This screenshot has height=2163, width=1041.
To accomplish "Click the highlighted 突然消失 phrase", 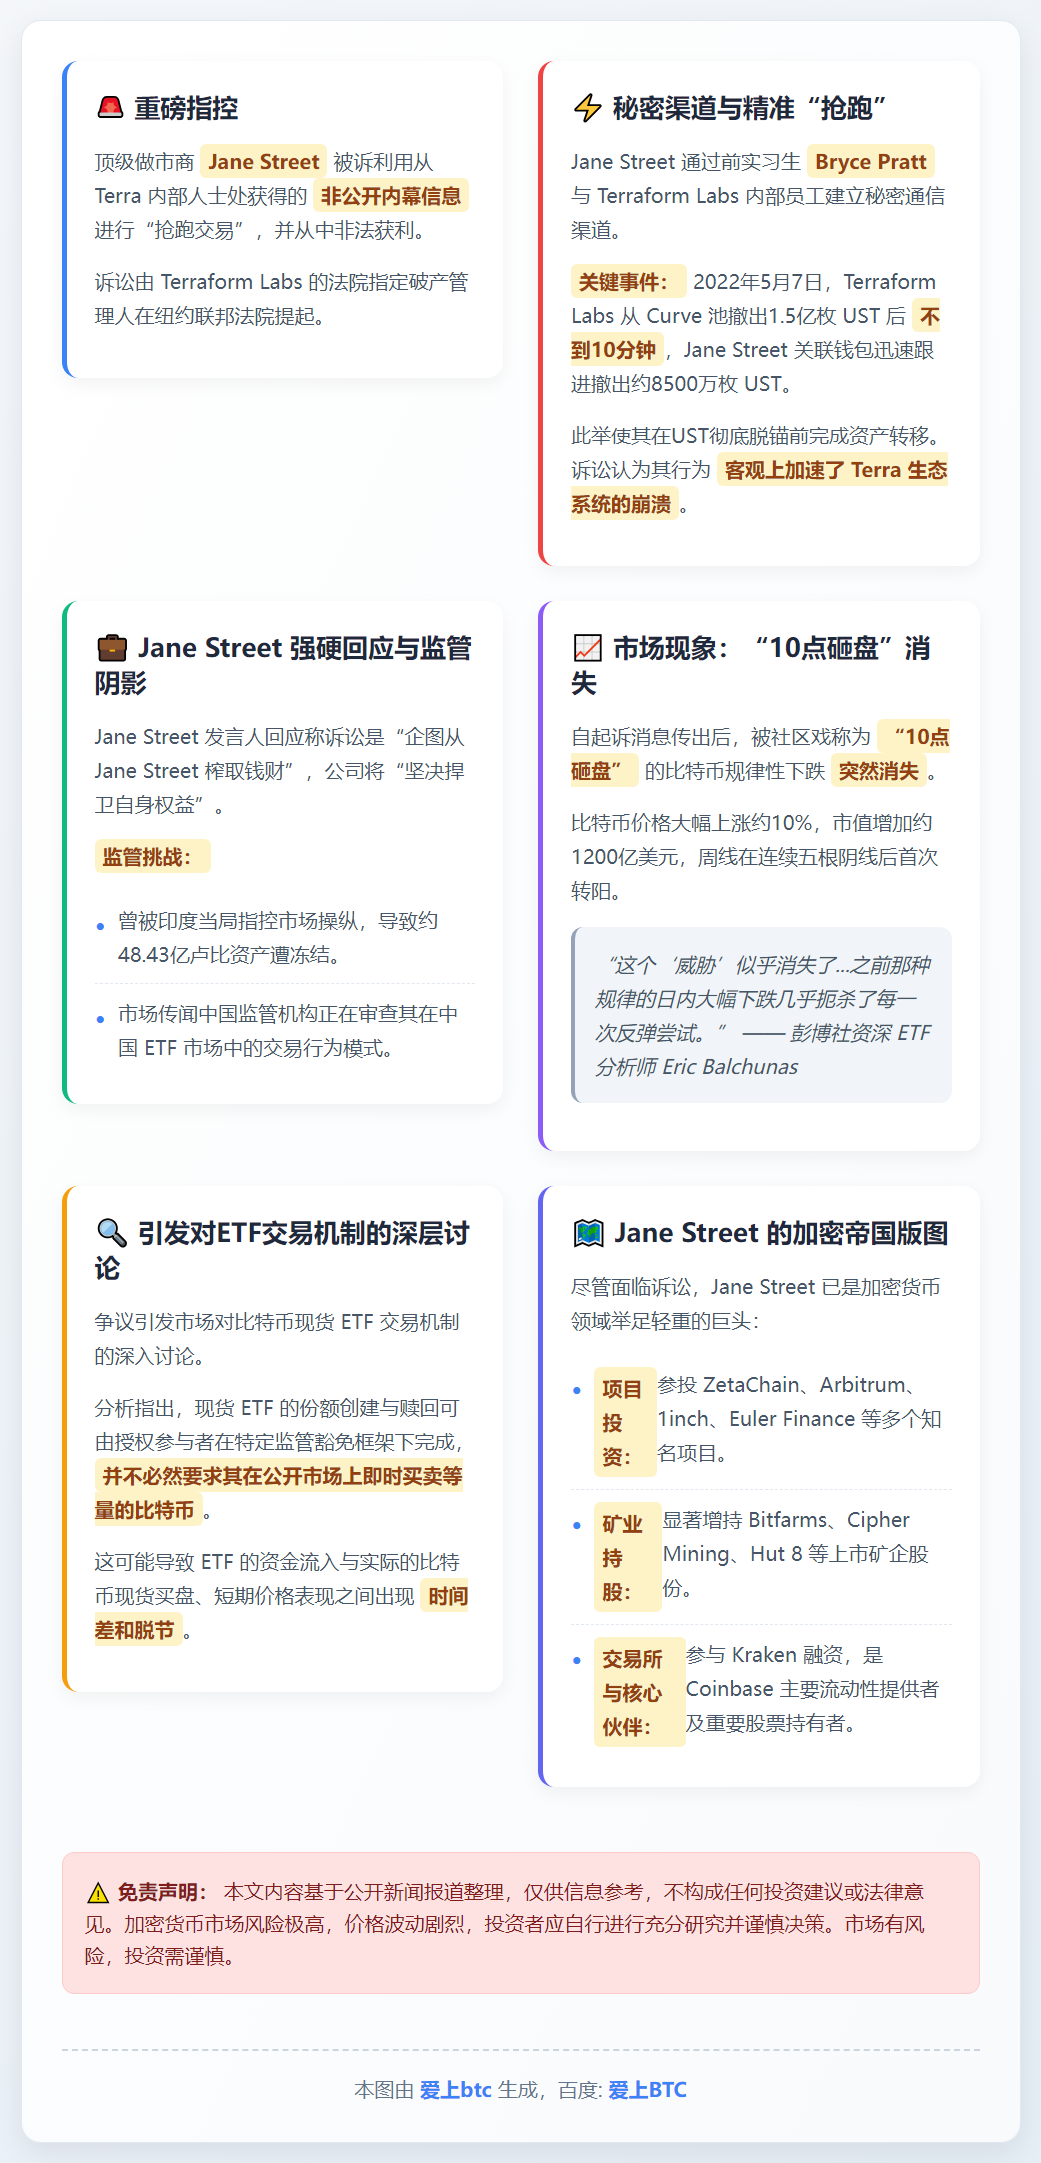I will (x=878, y=771).
